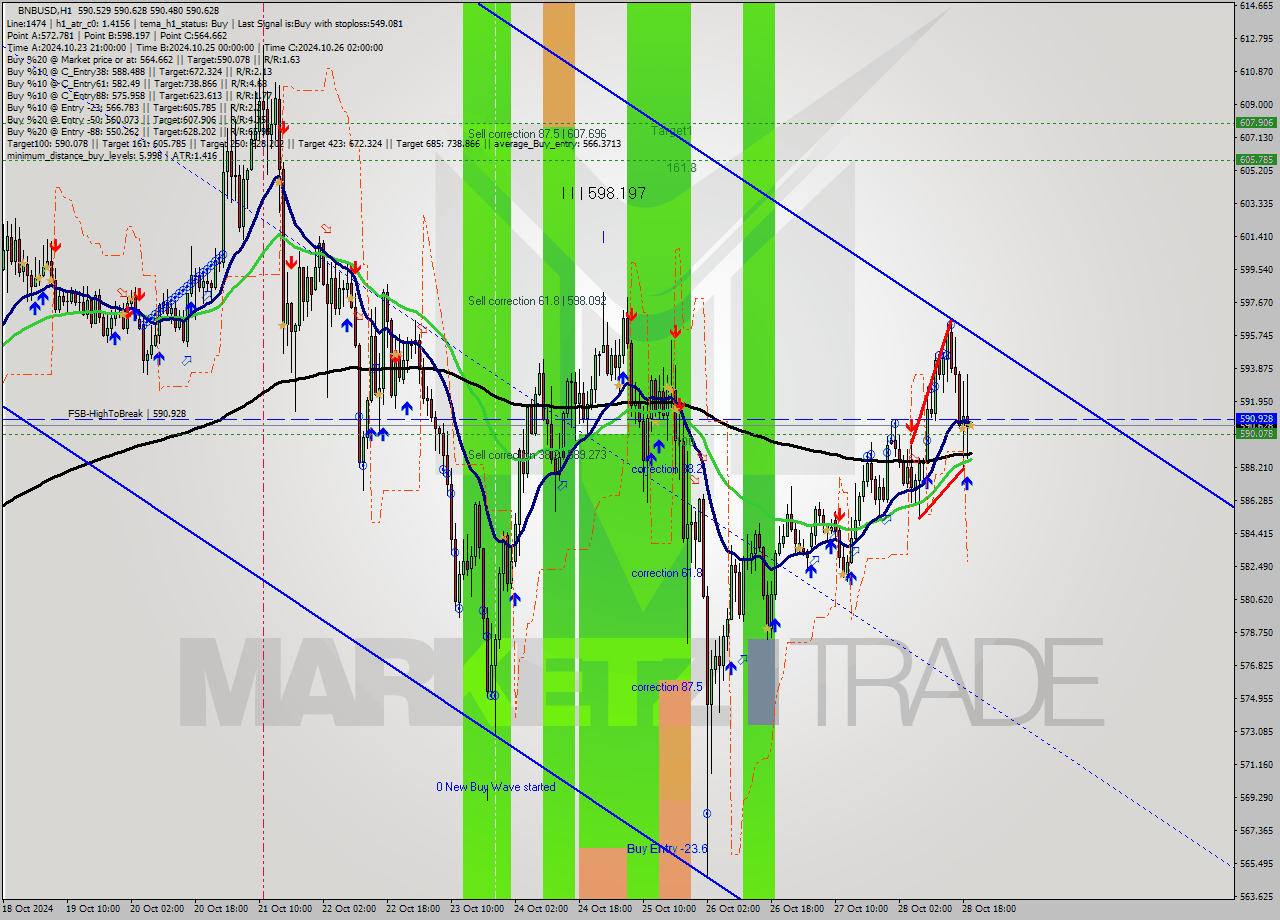Click the 'Buy Entry -23.6' label

tap(667, 848)
